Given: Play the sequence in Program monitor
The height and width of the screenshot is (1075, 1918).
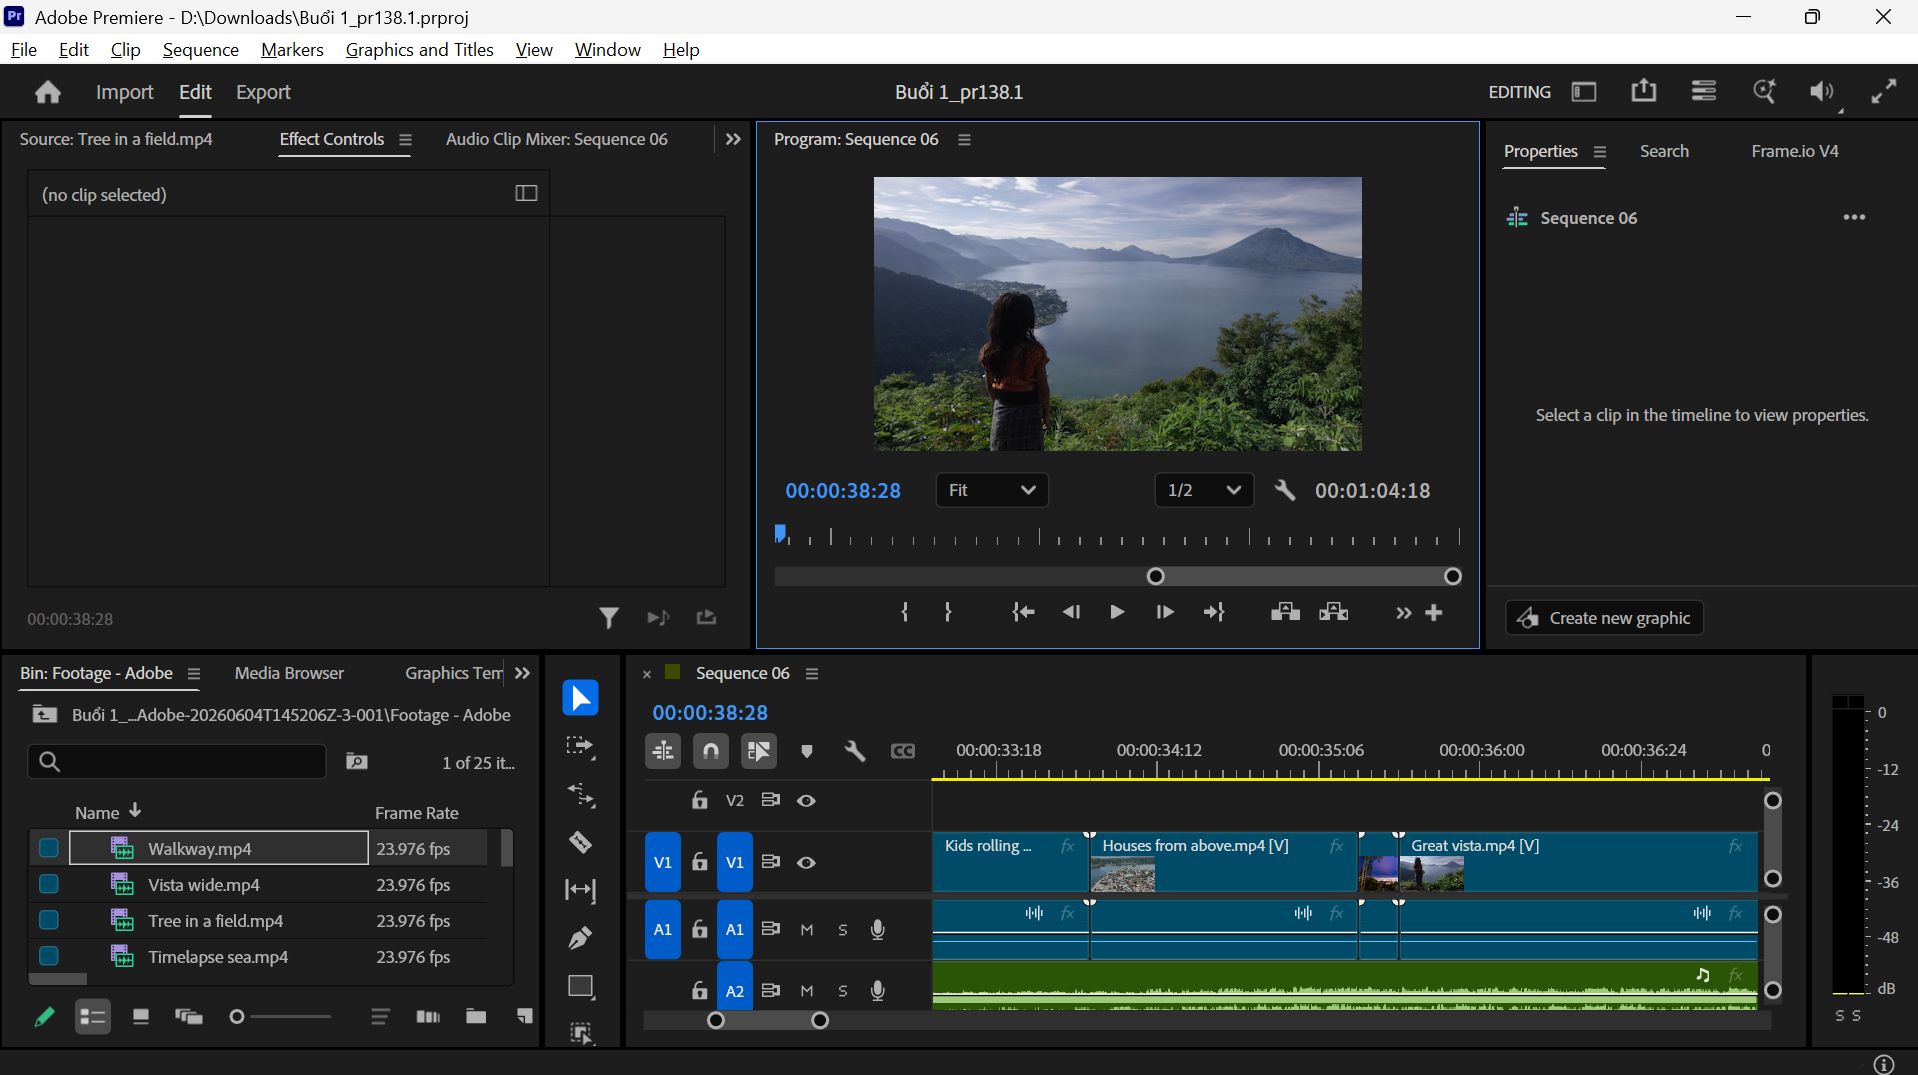Looking at the screenshot, I should (1117, 612).
